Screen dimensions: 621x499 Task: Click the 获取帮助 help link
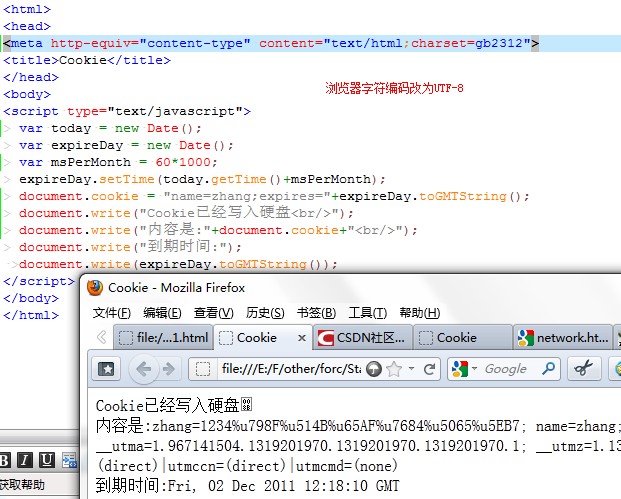tap(22, 485)
